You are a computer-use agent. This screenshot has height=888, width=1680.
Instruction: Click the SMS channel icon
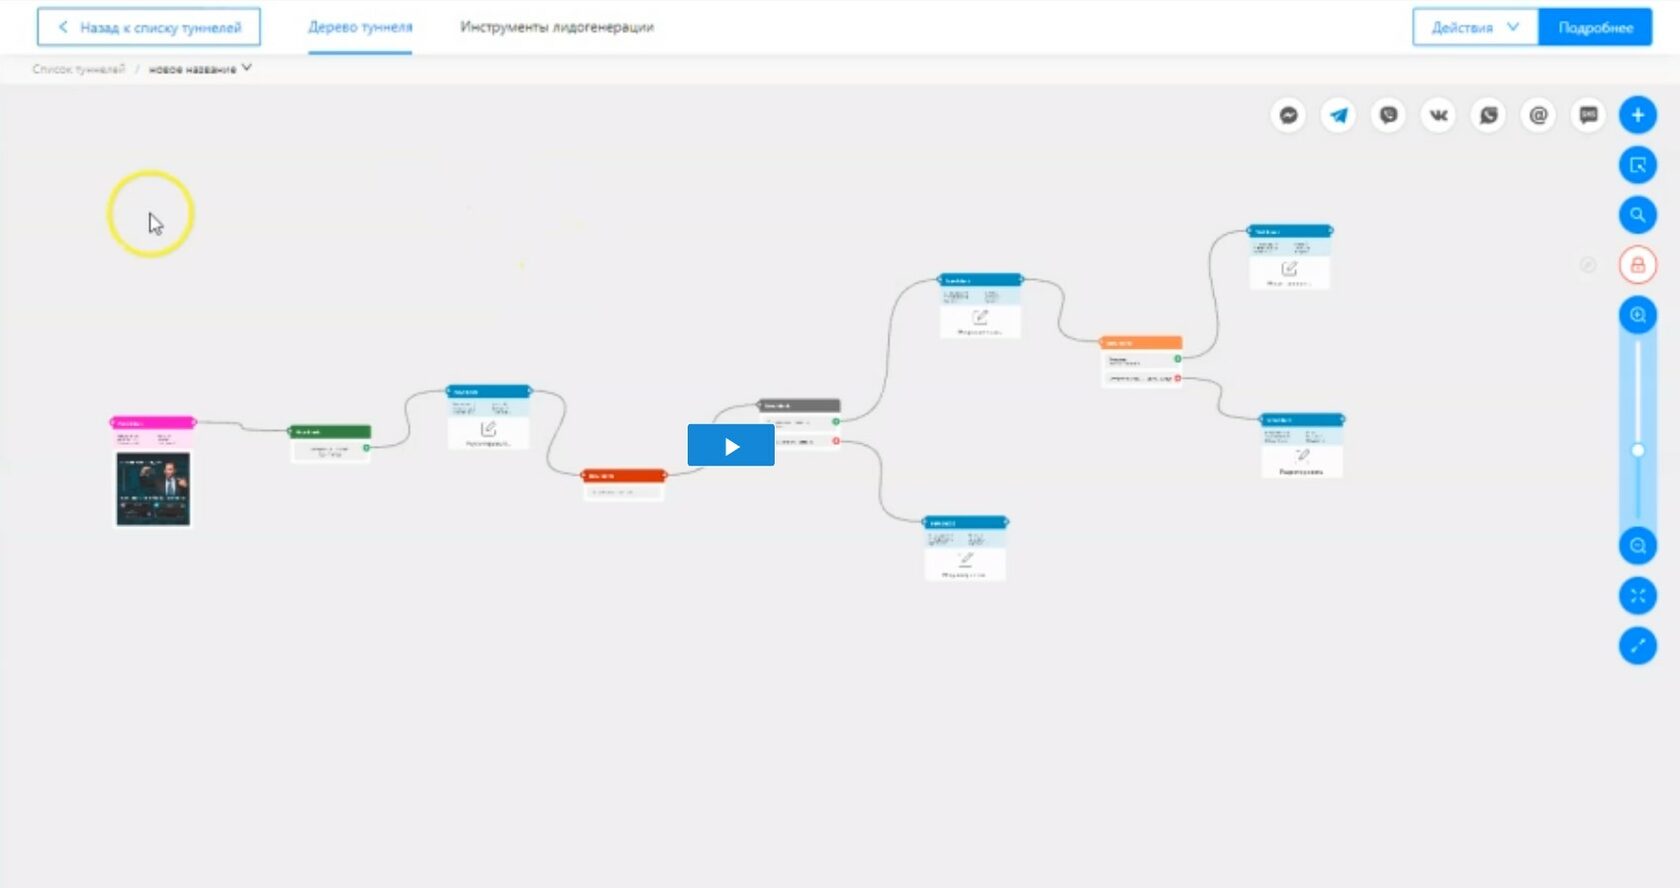[x=1588, y=116]
